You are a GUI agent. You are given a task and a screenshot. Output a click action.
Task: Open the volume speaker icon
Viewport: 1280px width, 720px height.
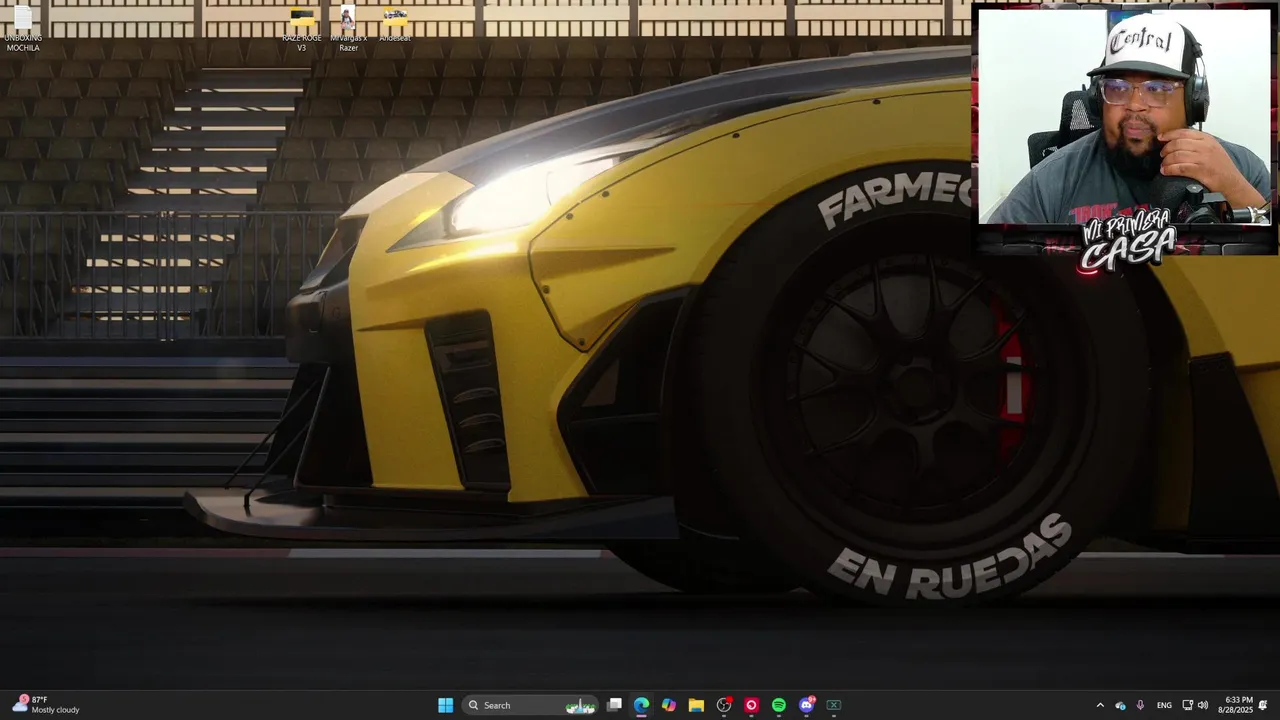coord(1203,705)
